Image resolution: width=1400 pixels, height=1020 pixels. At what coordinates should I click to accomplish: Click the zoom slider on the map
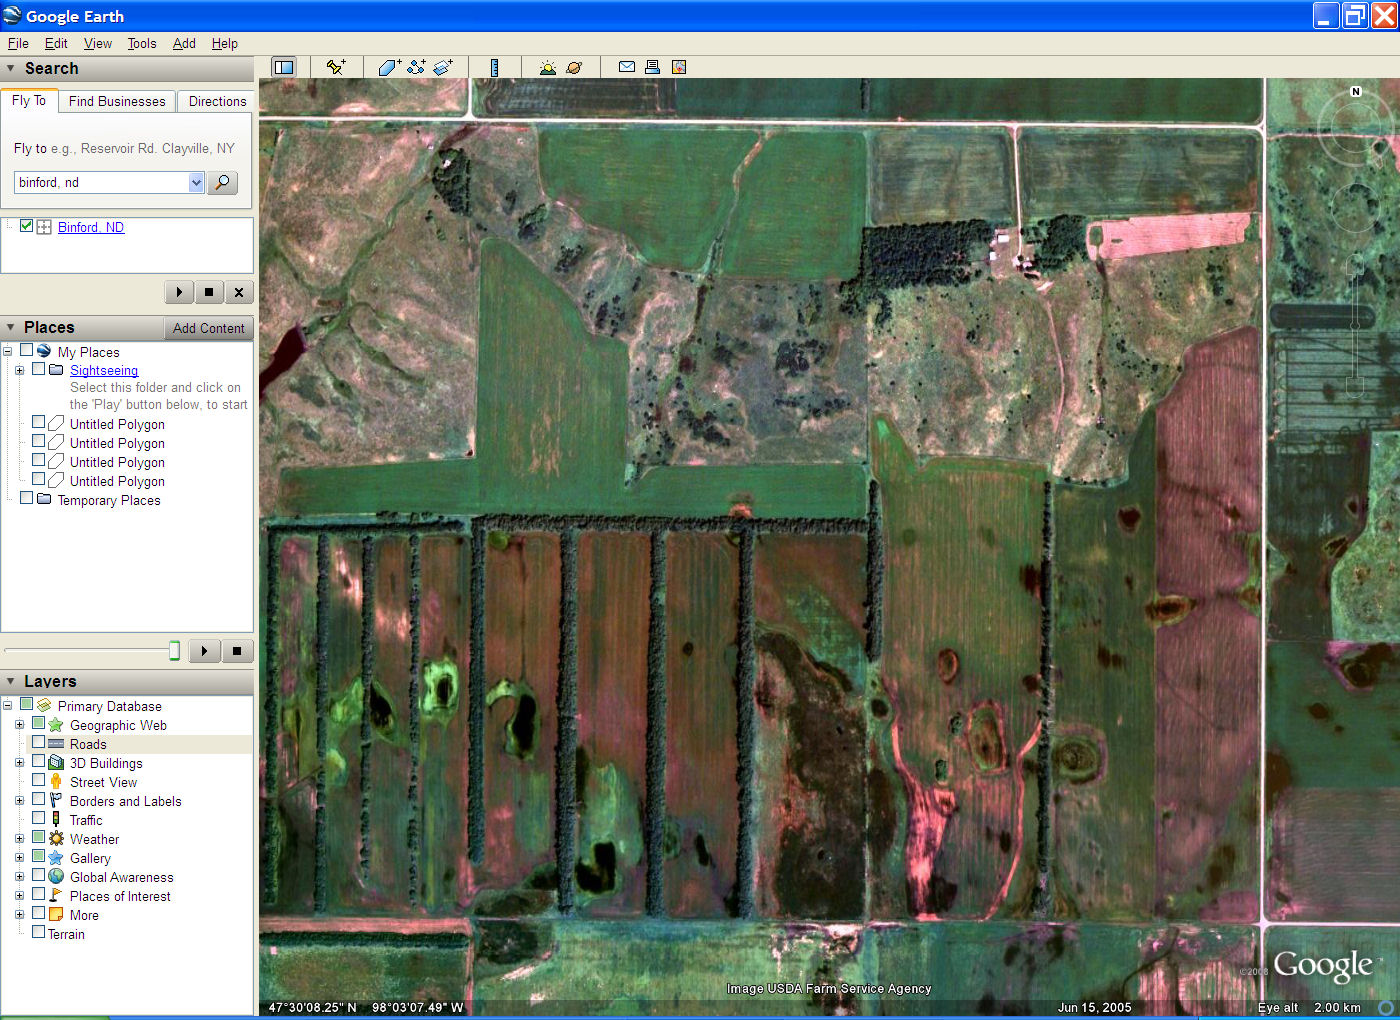click(1355, 327)
